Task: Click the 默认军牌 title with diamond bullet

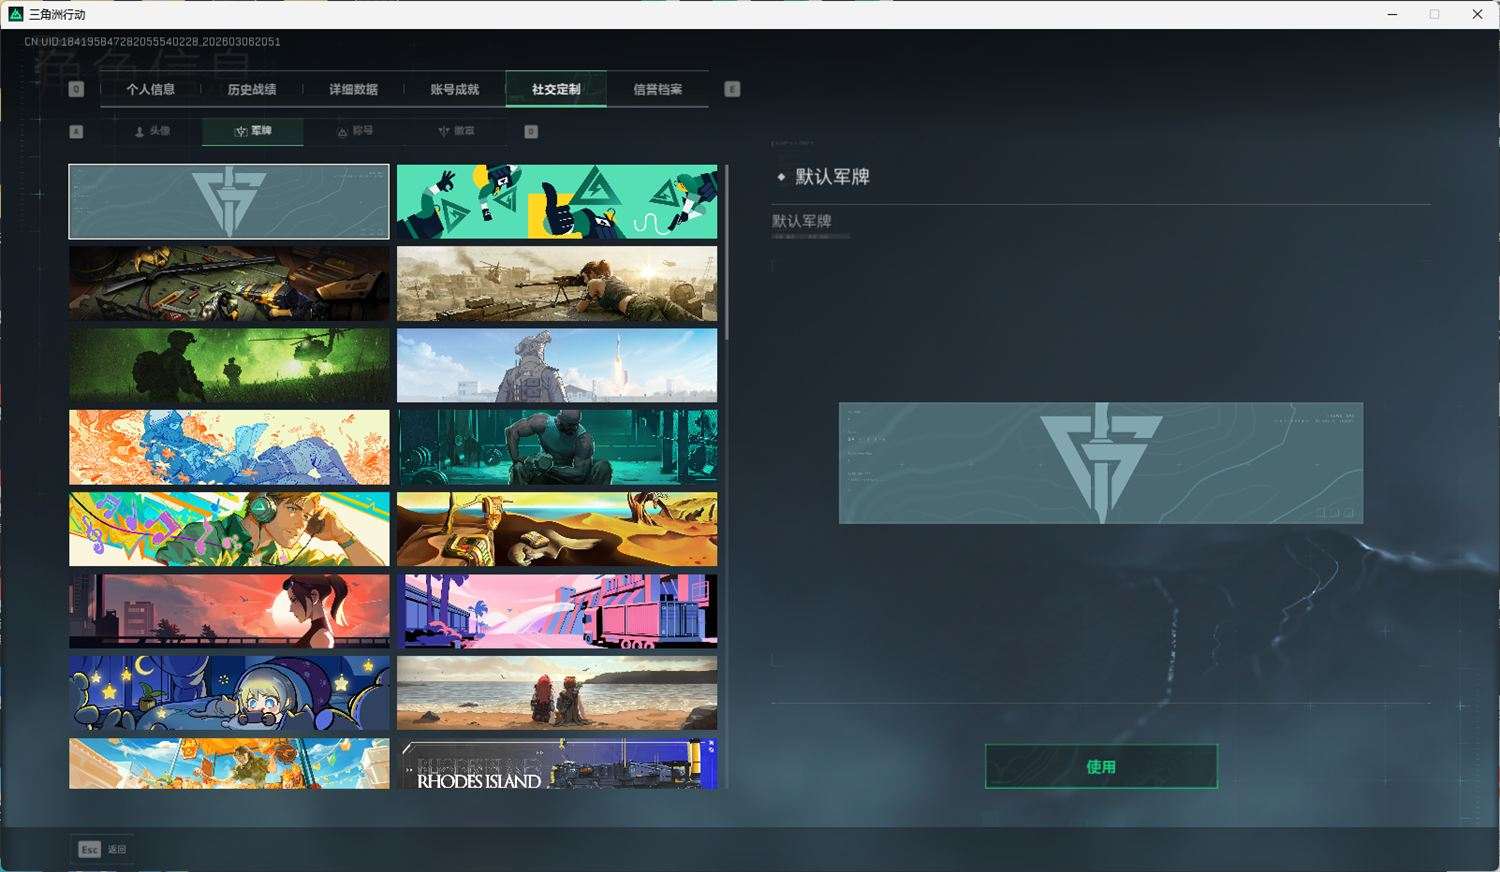Action: (x=824, y=177)
